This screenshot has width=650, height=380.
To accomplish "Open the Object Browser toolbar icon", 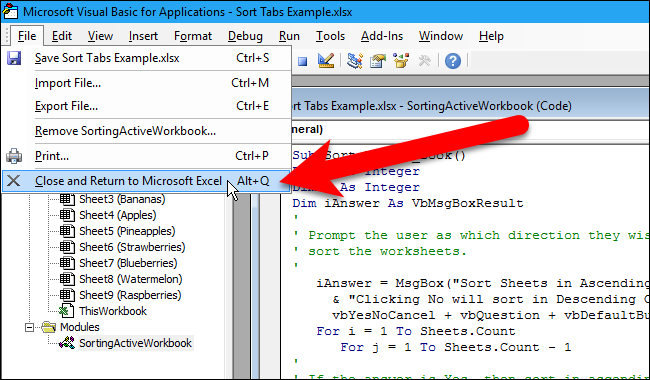I will coord(401,61).
